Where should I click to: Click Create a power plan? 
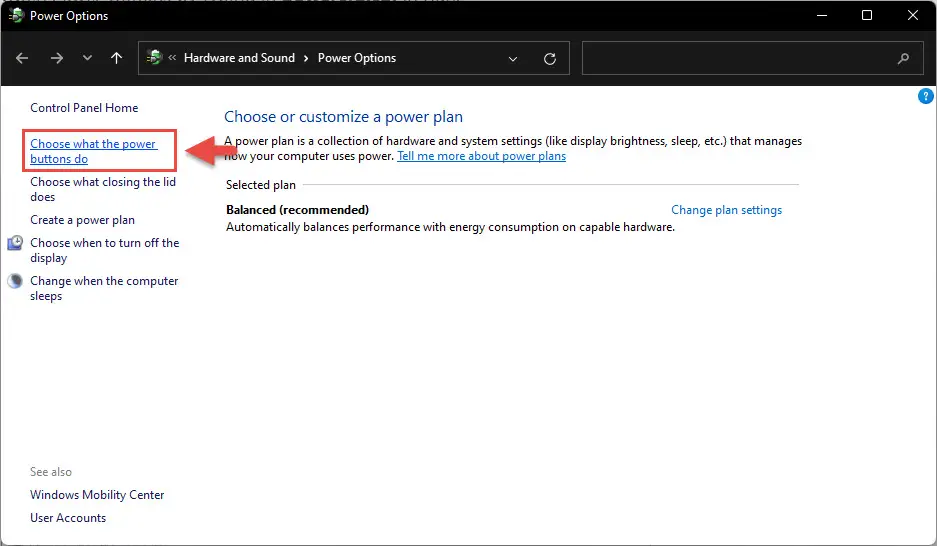pos(82,220)
